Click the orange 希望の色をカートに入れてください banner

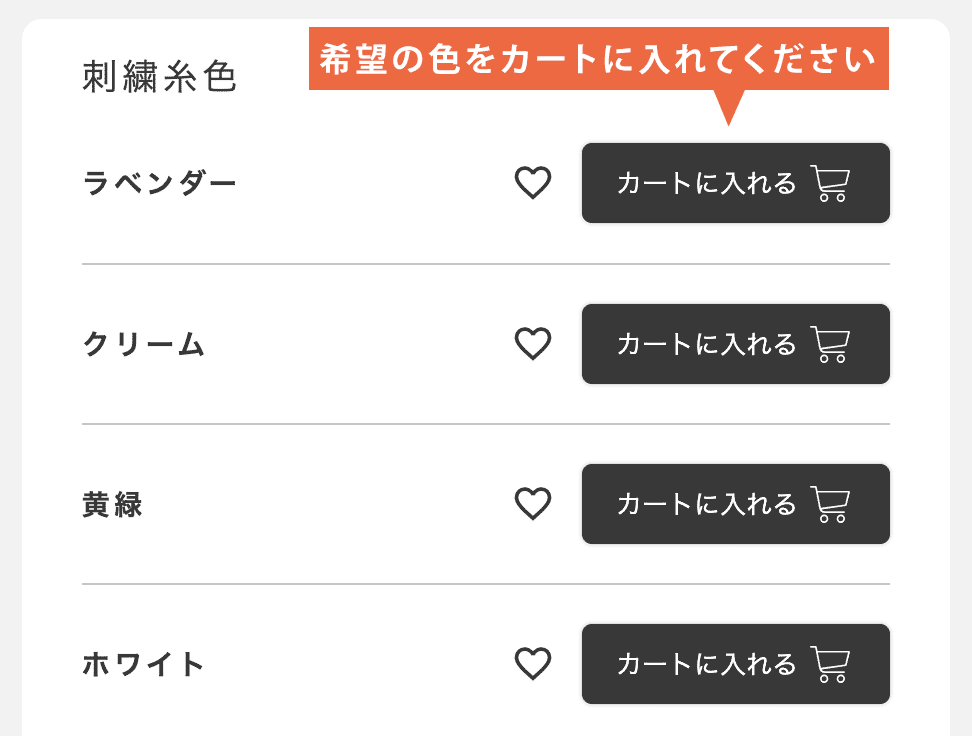(598, 59)
